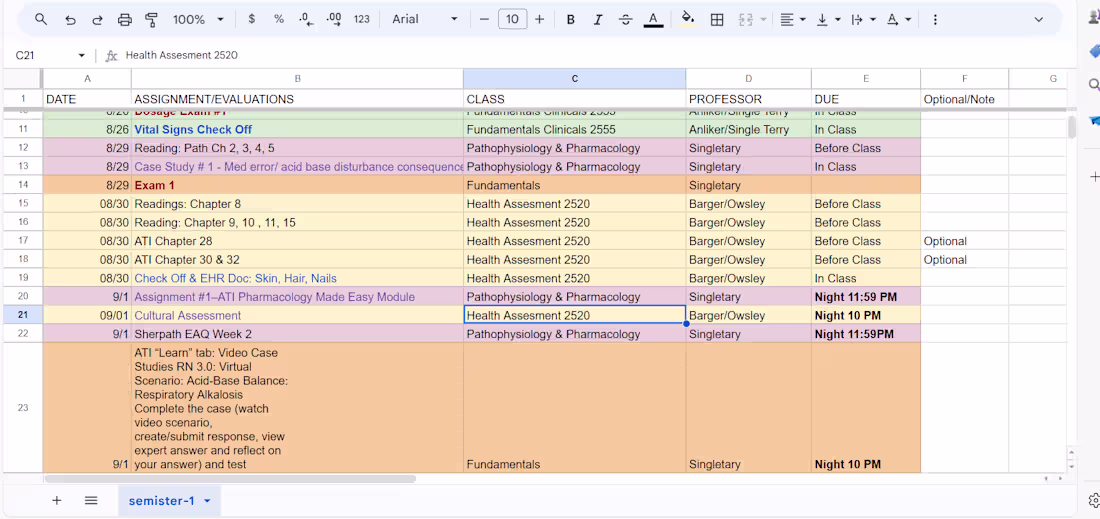Viewport: 1100px width, 519px height.
Task: Click the font size field showing 10
Action: 512,20
